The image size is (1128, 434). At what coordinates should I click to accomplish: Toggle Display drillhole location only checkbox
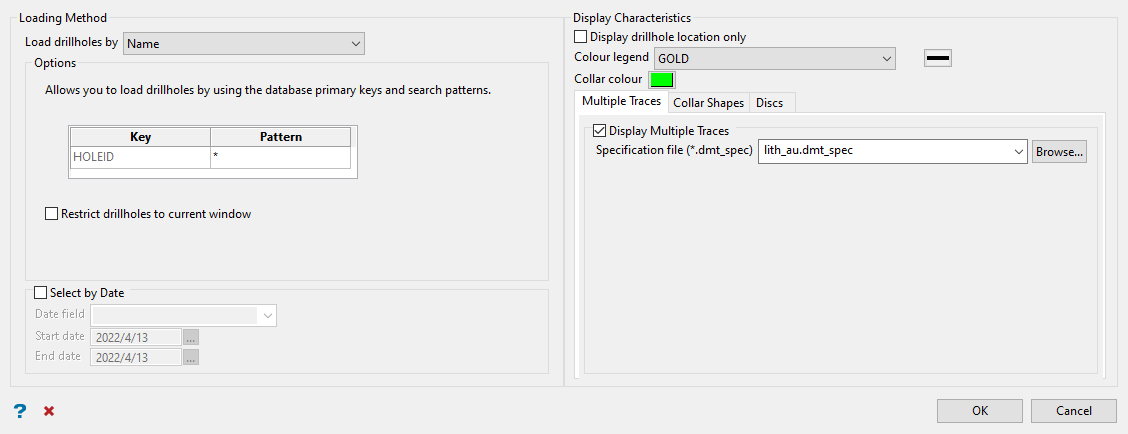[581, 37]
